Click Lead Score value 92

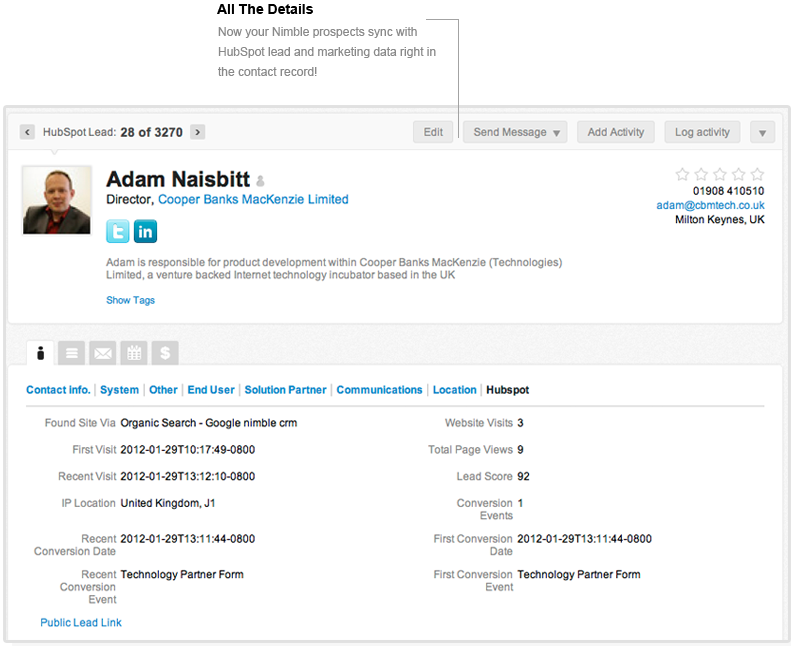(x=524, y=477)
